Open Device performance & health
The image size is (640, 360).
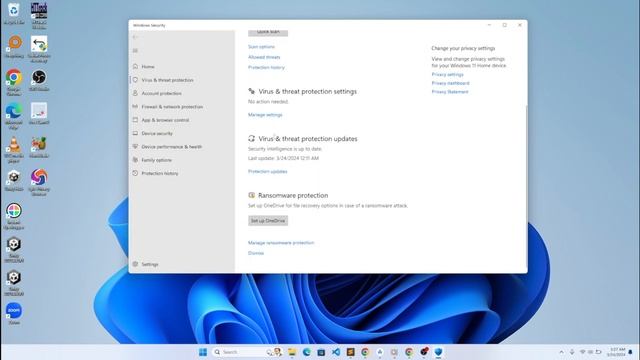(x=171, y=147)
